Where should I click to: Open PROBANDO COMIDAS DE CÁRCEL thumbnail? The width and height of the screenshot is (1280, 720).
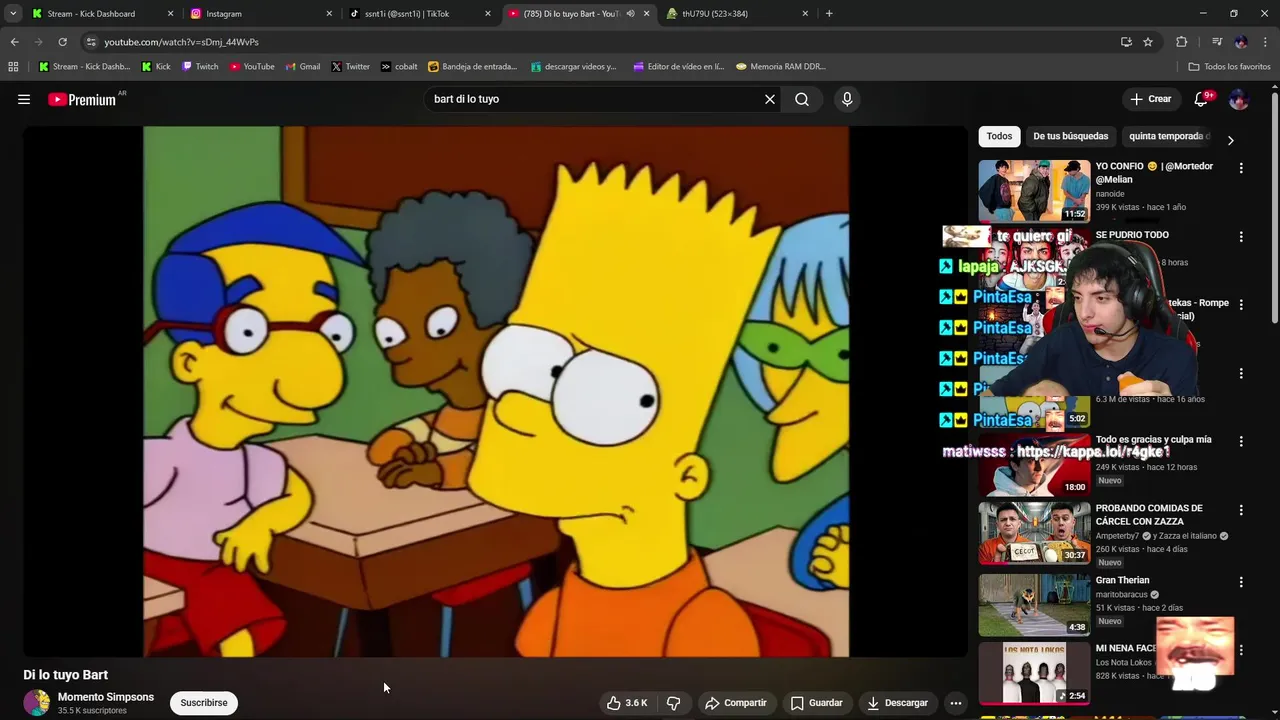tap(1034, 533)
